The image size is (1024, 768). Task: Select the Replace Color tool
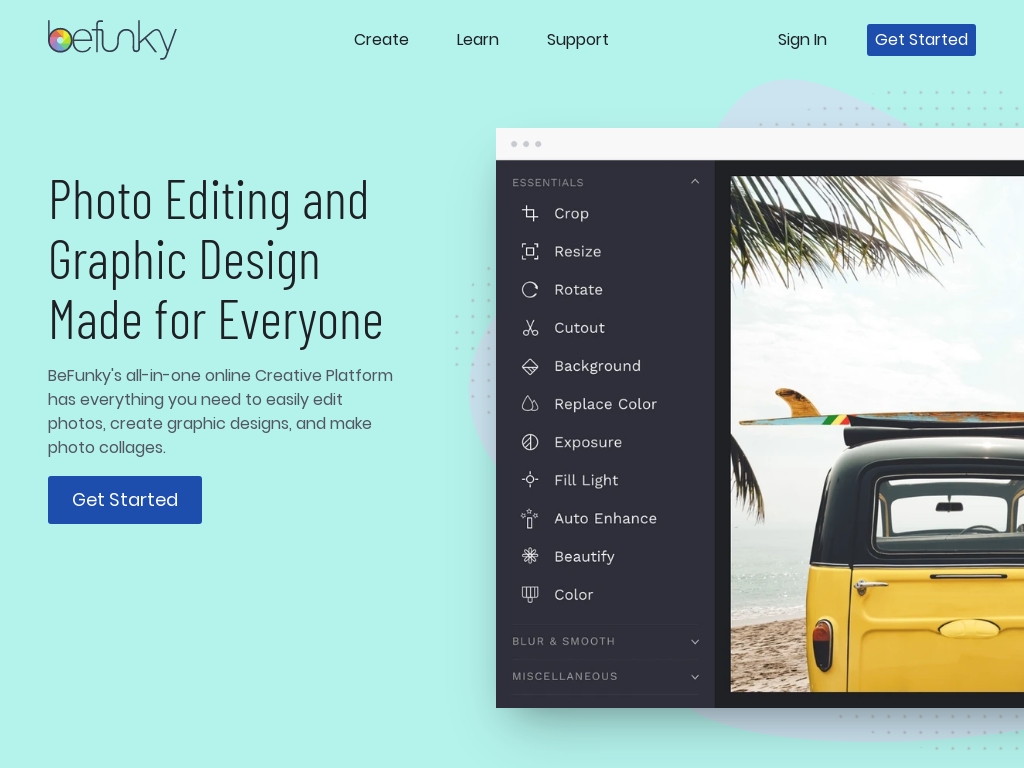605,404
